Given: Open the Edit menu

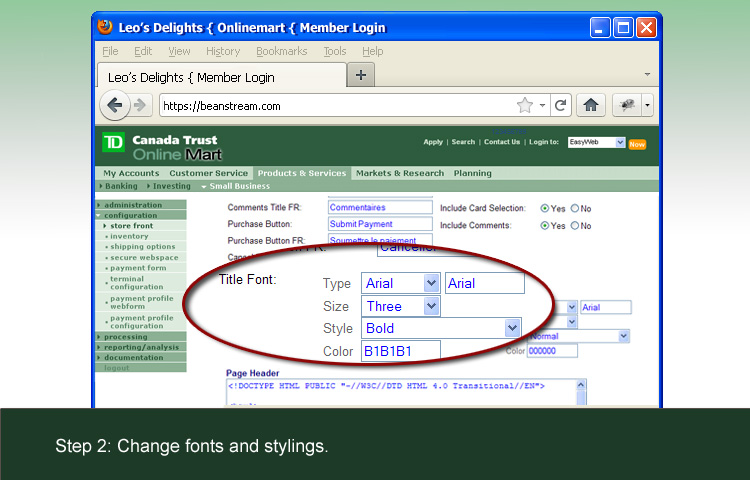Looking at the screenshot, I should [143, 51].
